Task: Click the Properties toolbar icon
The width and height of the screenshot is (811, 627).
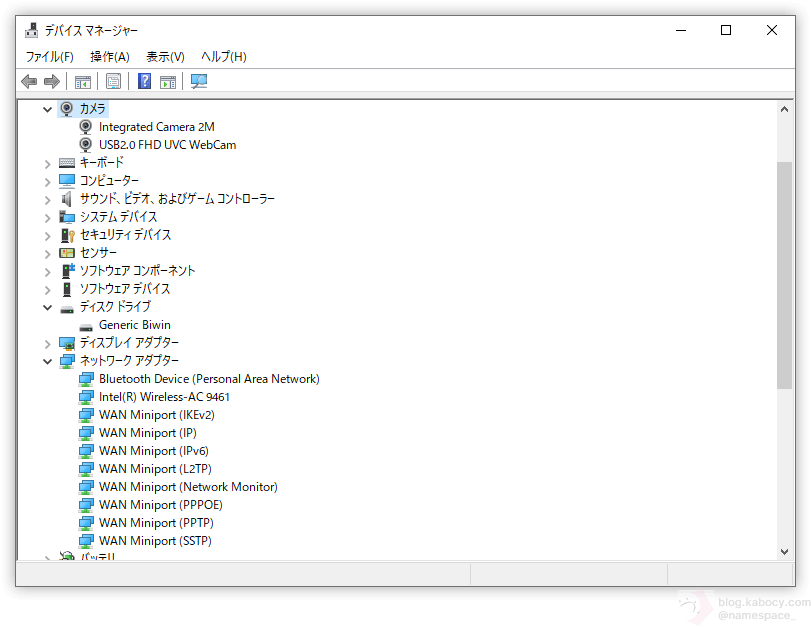Action: [113, 81]
